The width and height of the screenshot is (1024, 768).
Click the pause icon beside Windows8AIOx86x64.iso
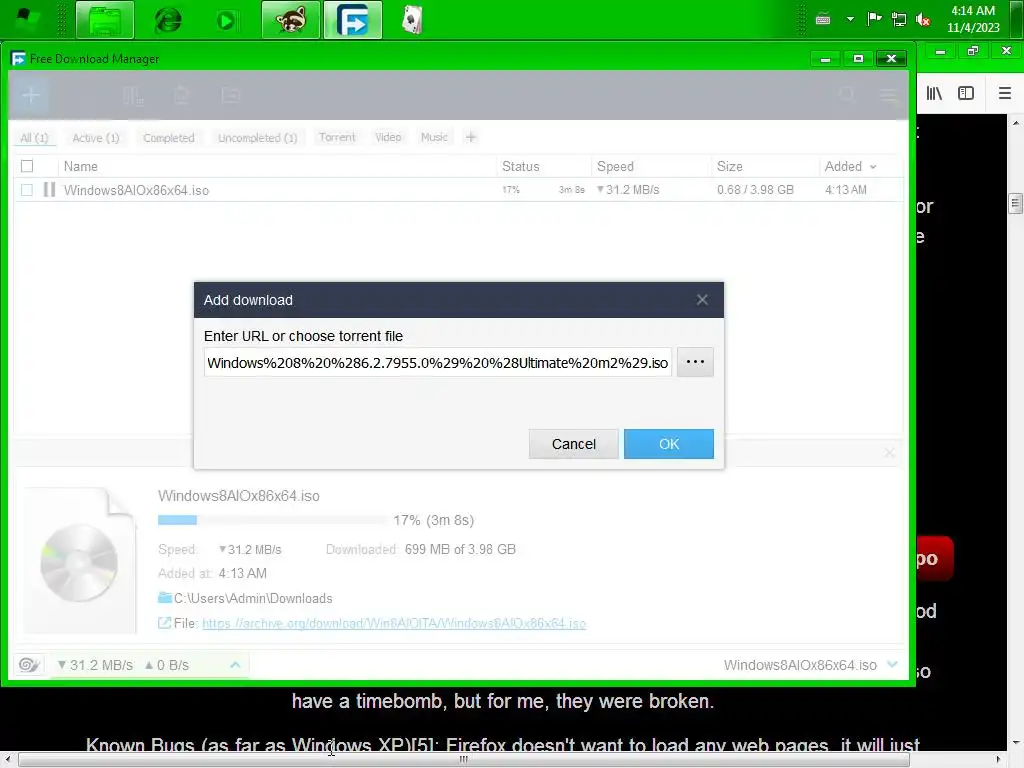pyautogui.click(x=49, y=190)
